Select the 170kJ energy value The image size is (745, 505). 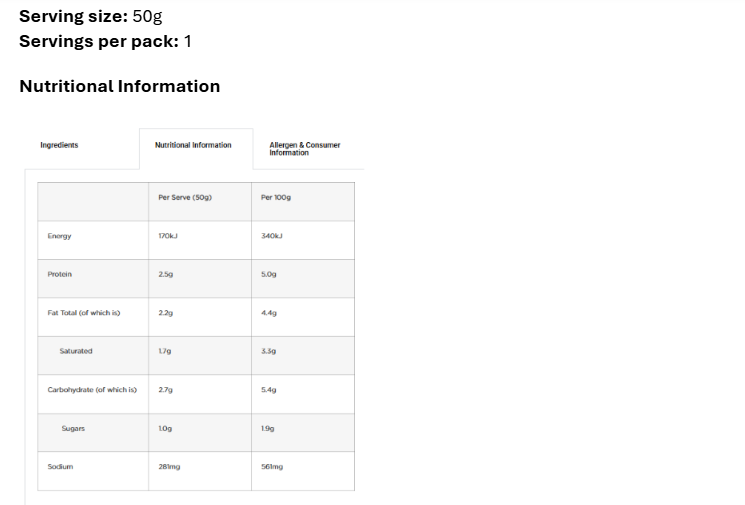tap(168, 236)
